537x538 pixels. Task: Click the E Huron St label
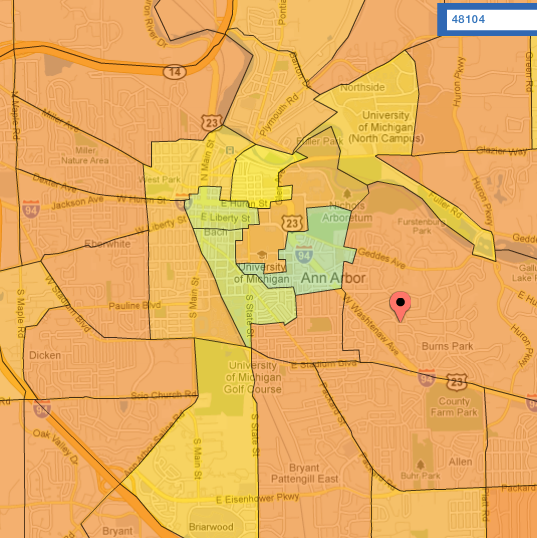pyautogui.click(x=244, y=203)
